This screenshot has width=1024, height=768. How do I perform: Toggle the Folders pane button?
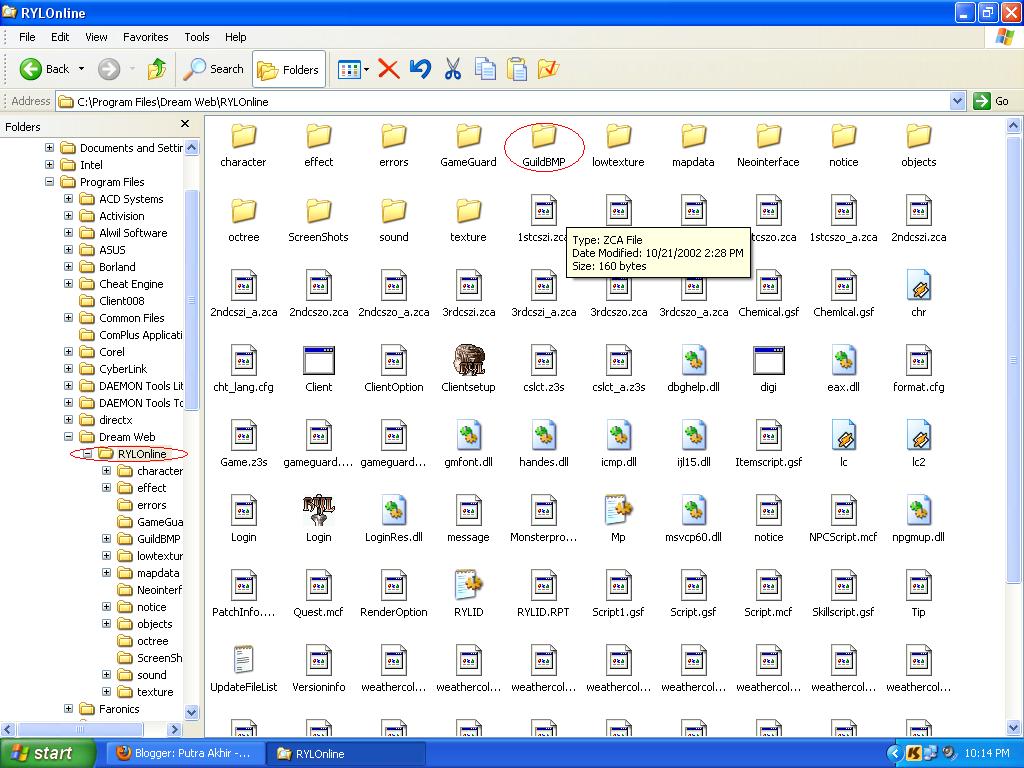click(x=289, y=69)
